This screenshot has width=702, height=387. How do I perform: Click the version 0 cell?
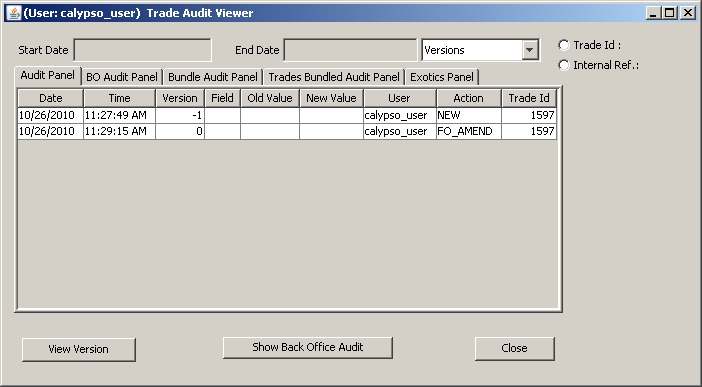[x=180, y=132]
